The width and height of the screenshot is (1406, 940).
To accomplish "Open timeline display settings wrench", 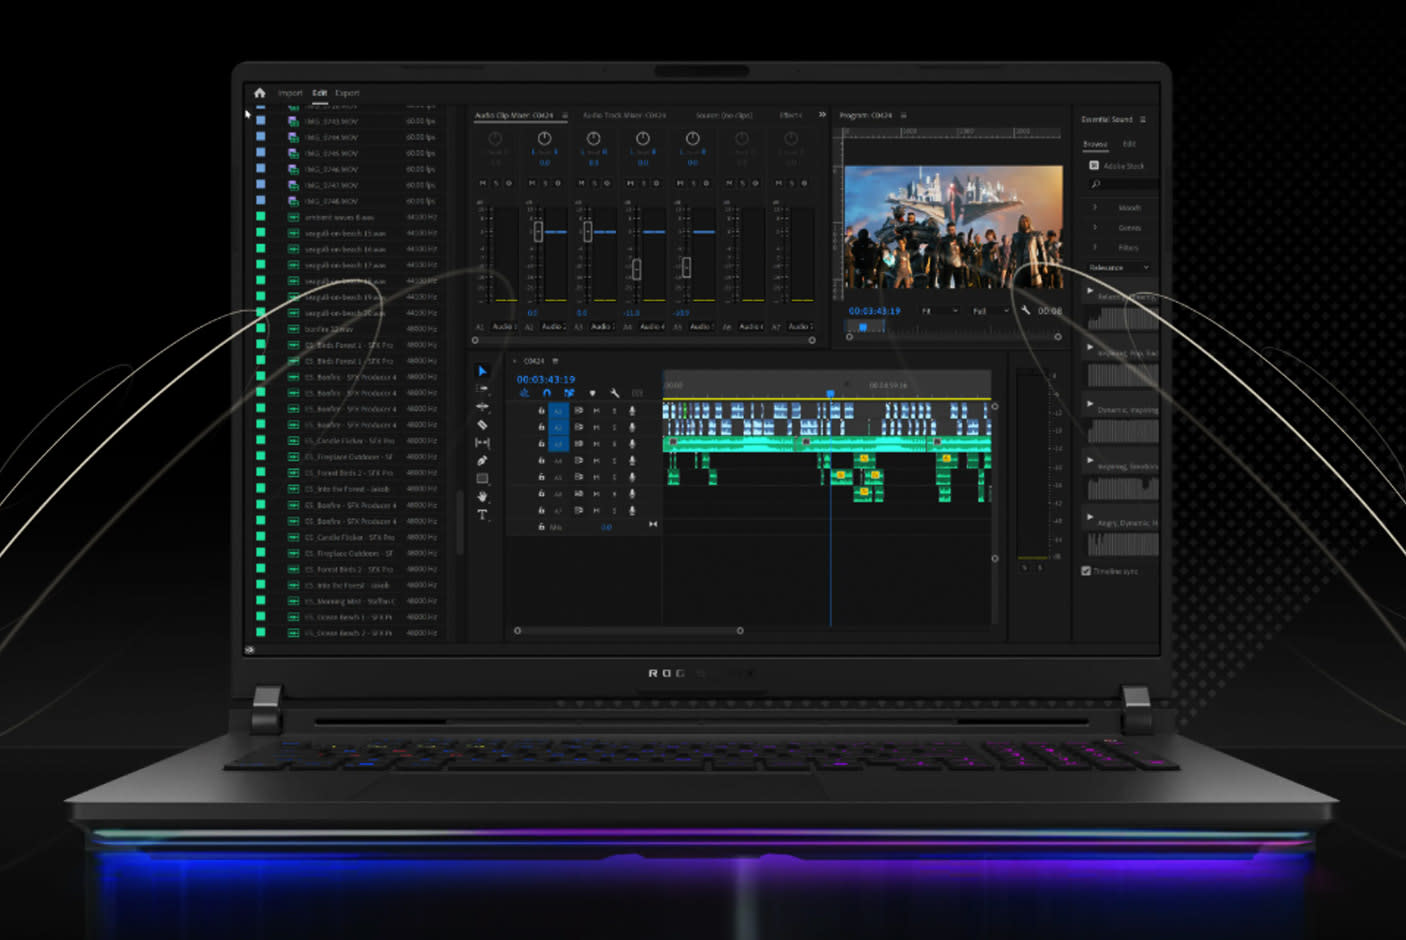I will tap(614, 393).
